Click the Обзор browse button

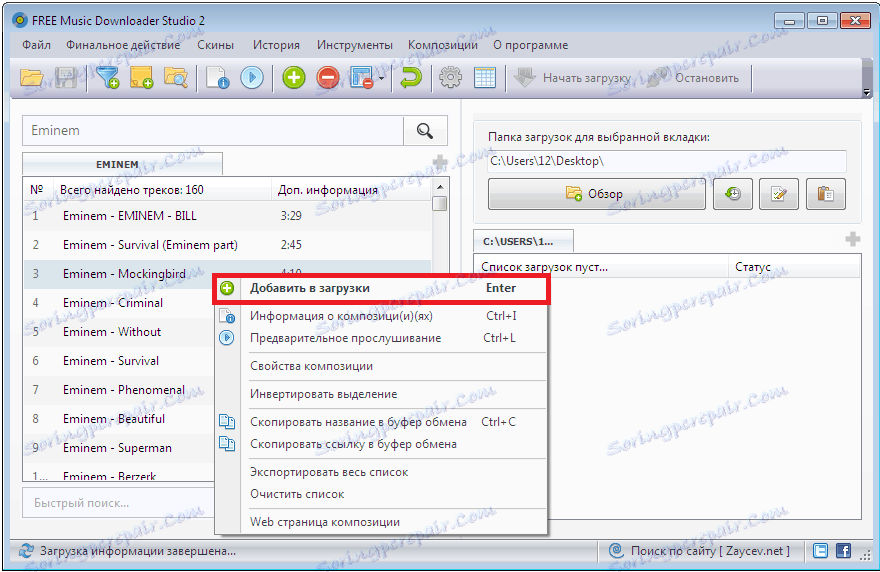597,194
